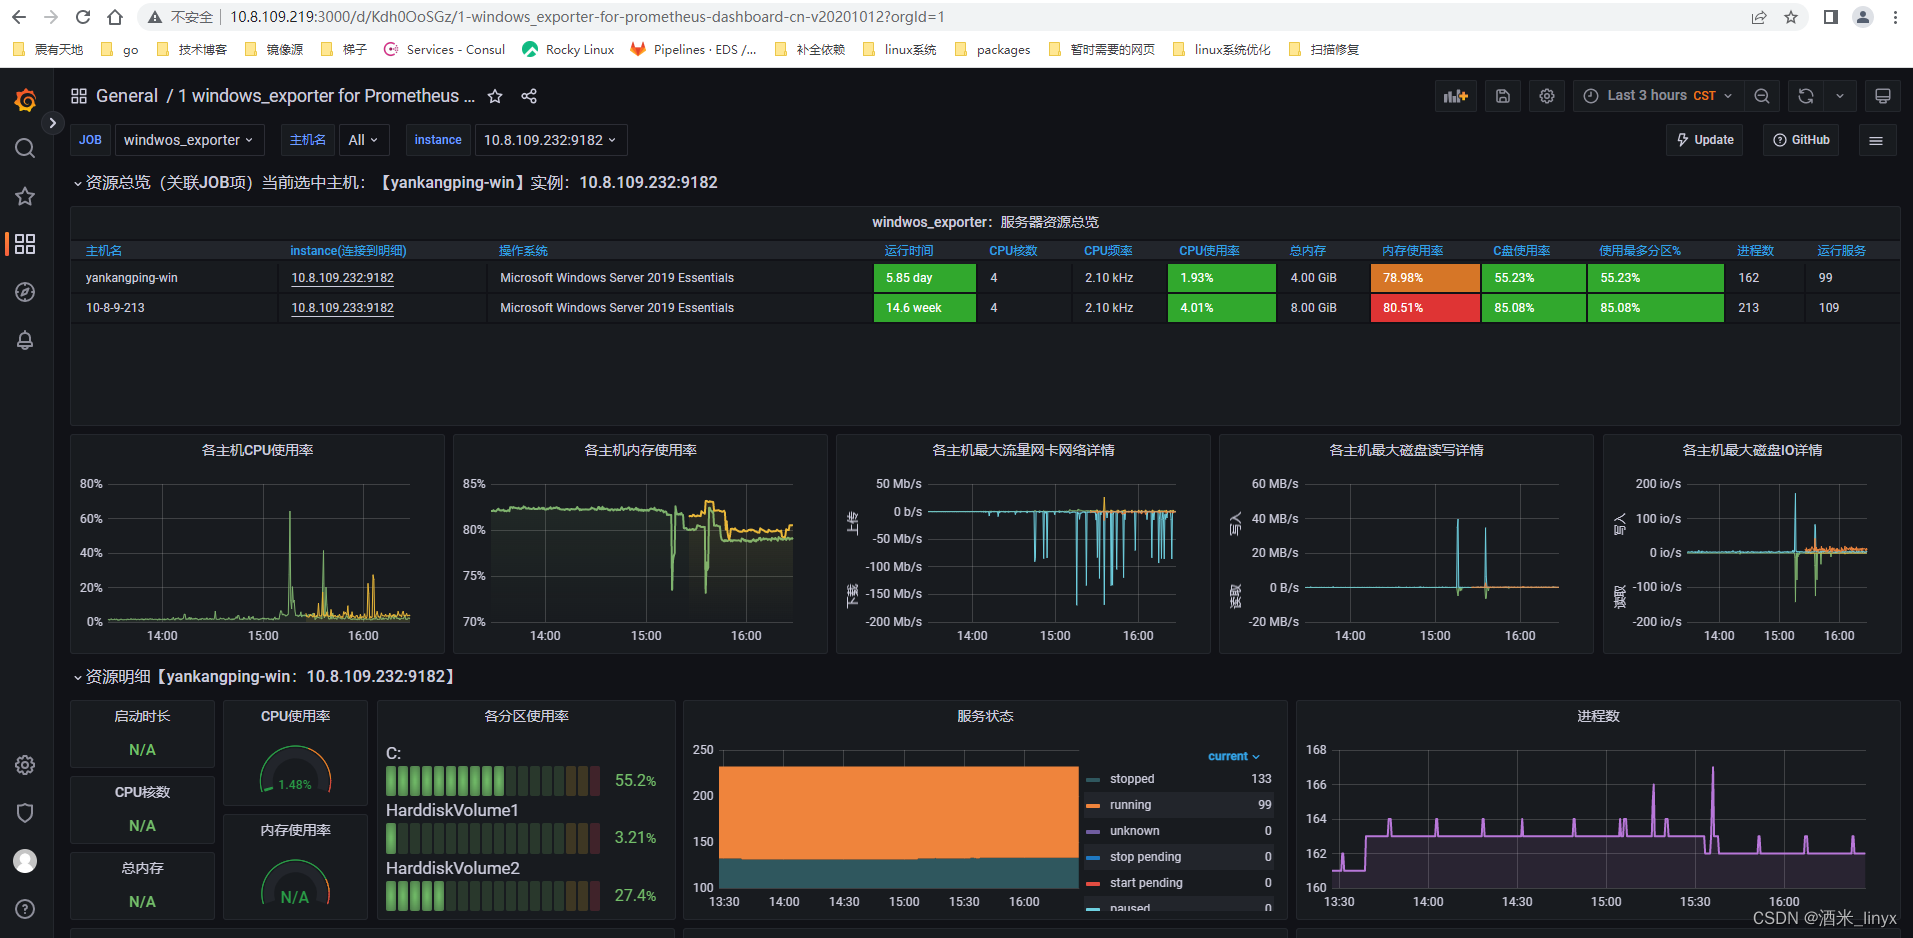Open the Server Admin shield icon
Viewport: 1913px width, 938px height.
(x=25, y=813)
